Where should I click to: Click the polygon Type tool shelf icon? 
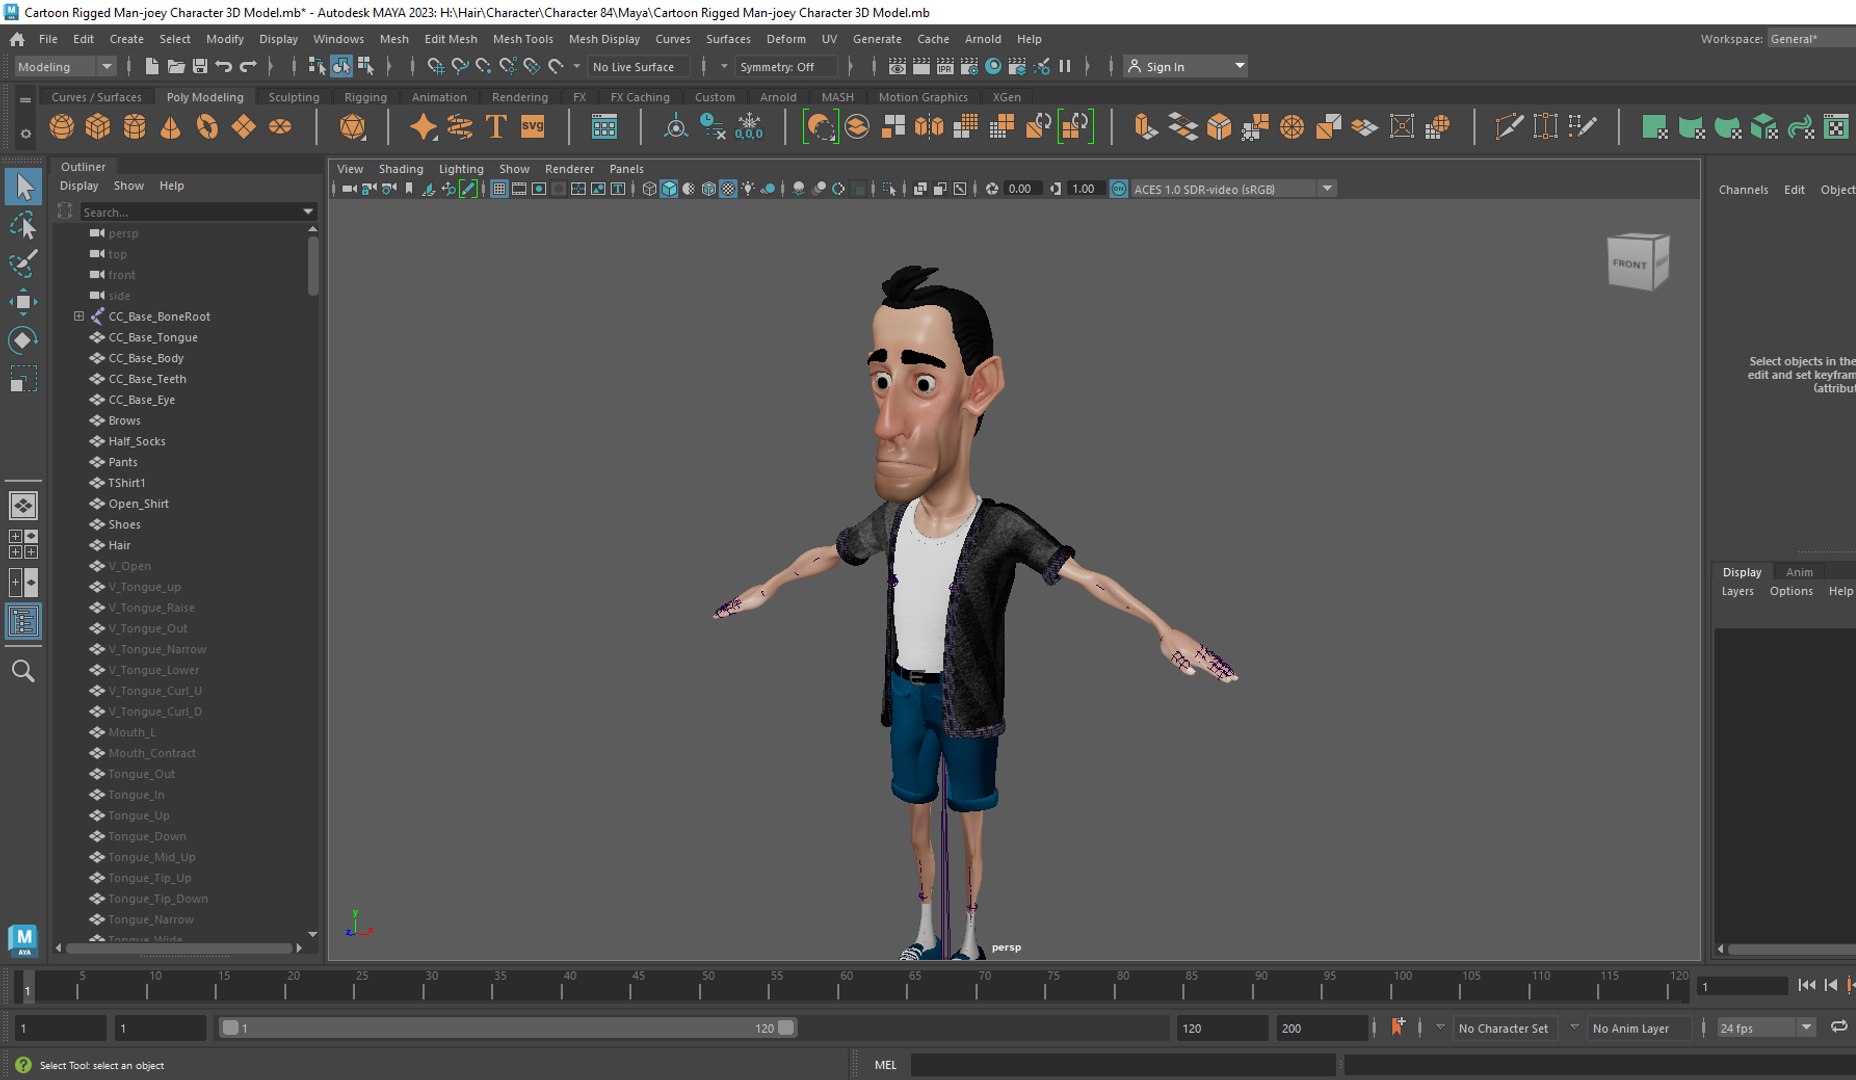point(496,127)
